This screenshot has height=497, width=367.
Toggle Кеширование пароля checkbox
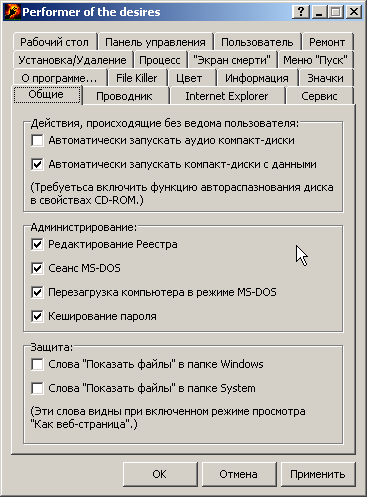coord(37,316)
